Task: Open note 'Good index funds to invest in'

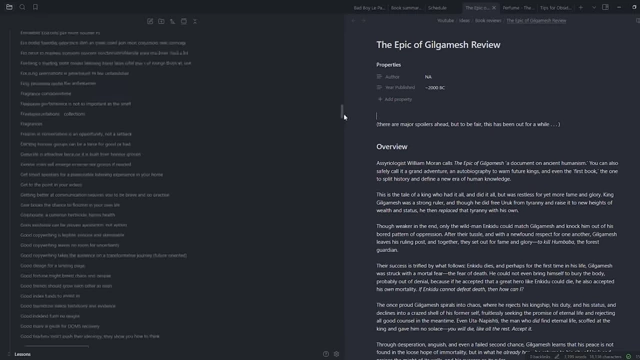Action: click(x=50, y=296)
